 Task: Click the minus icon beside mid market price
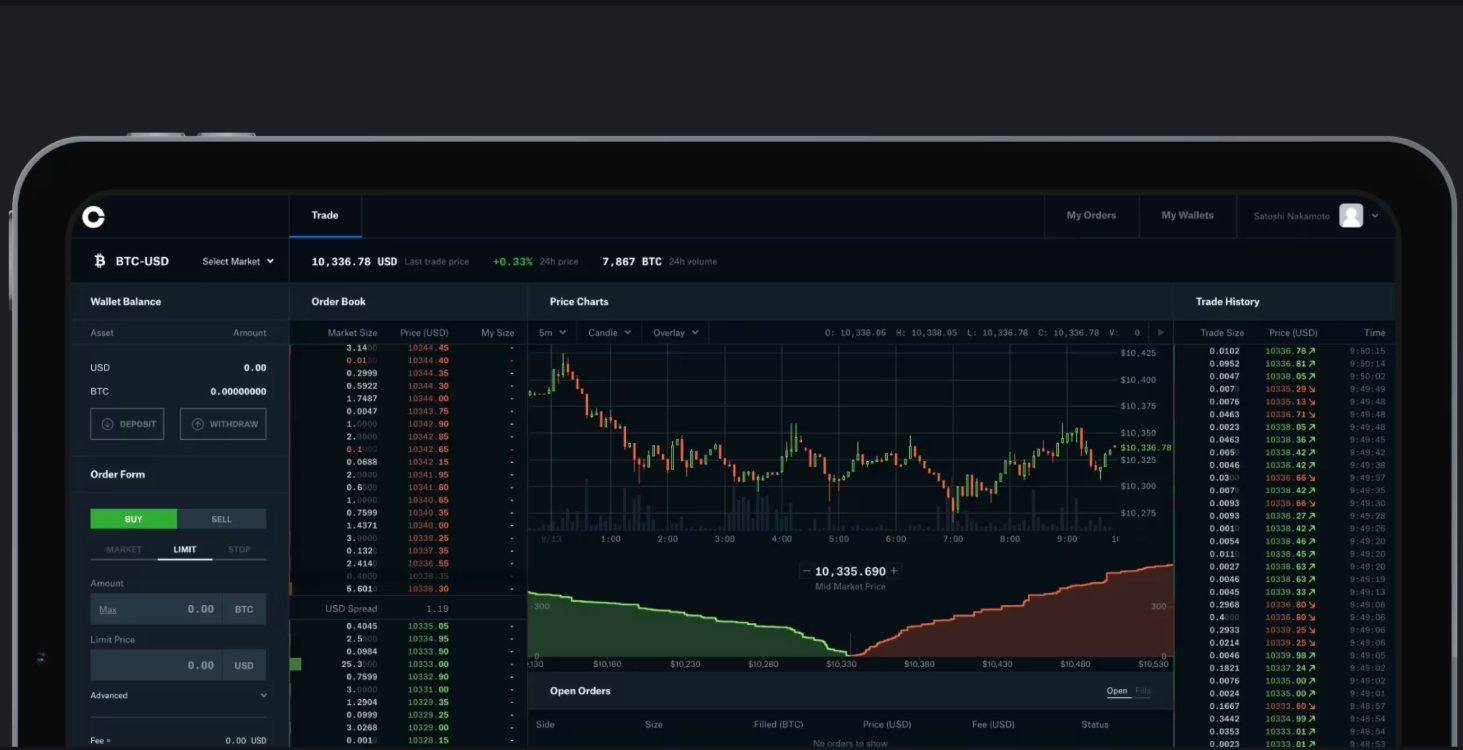tap(806, 571)
